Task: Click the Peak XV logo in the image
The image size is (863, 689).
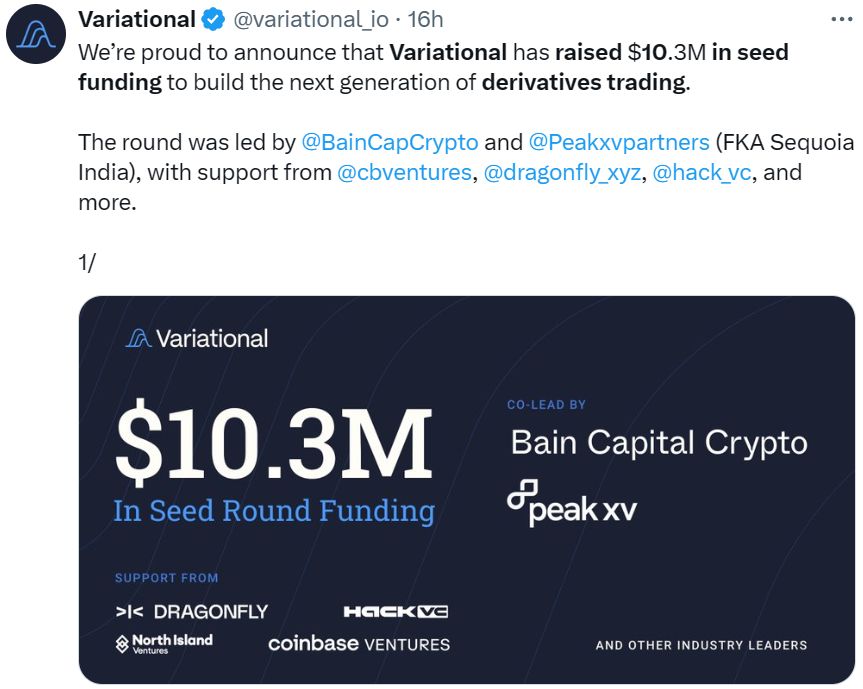Action: click(571, 503)
